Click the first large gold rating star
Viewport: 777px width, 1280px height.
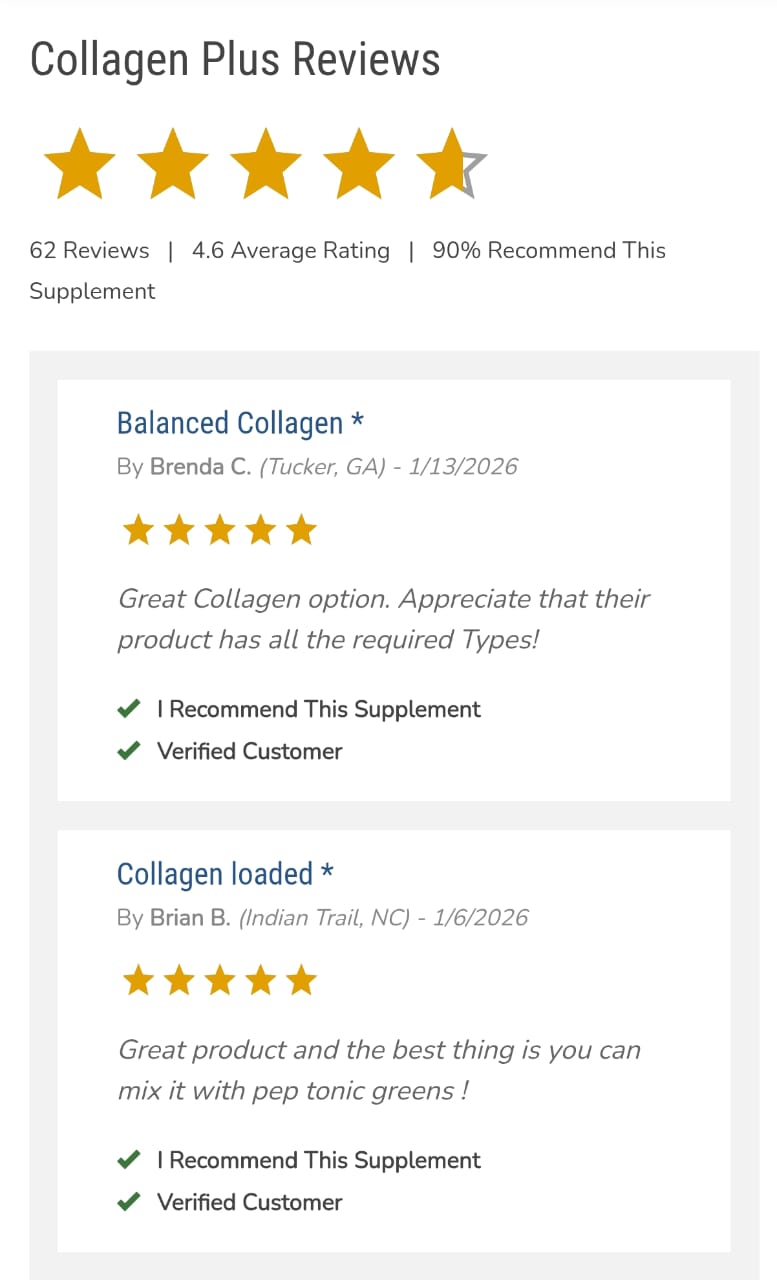80,164
